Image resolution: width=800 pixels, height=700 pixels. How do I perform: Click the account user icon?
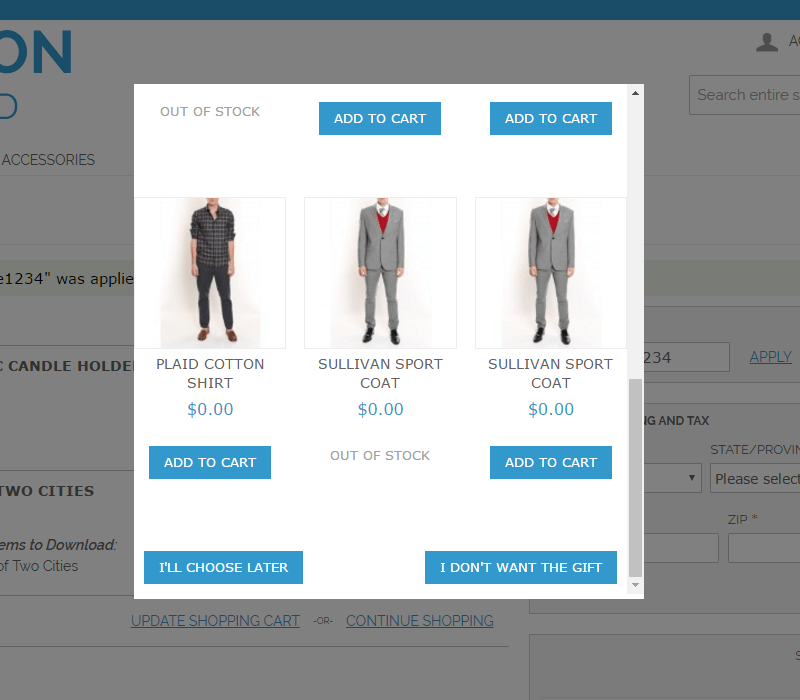767,42
